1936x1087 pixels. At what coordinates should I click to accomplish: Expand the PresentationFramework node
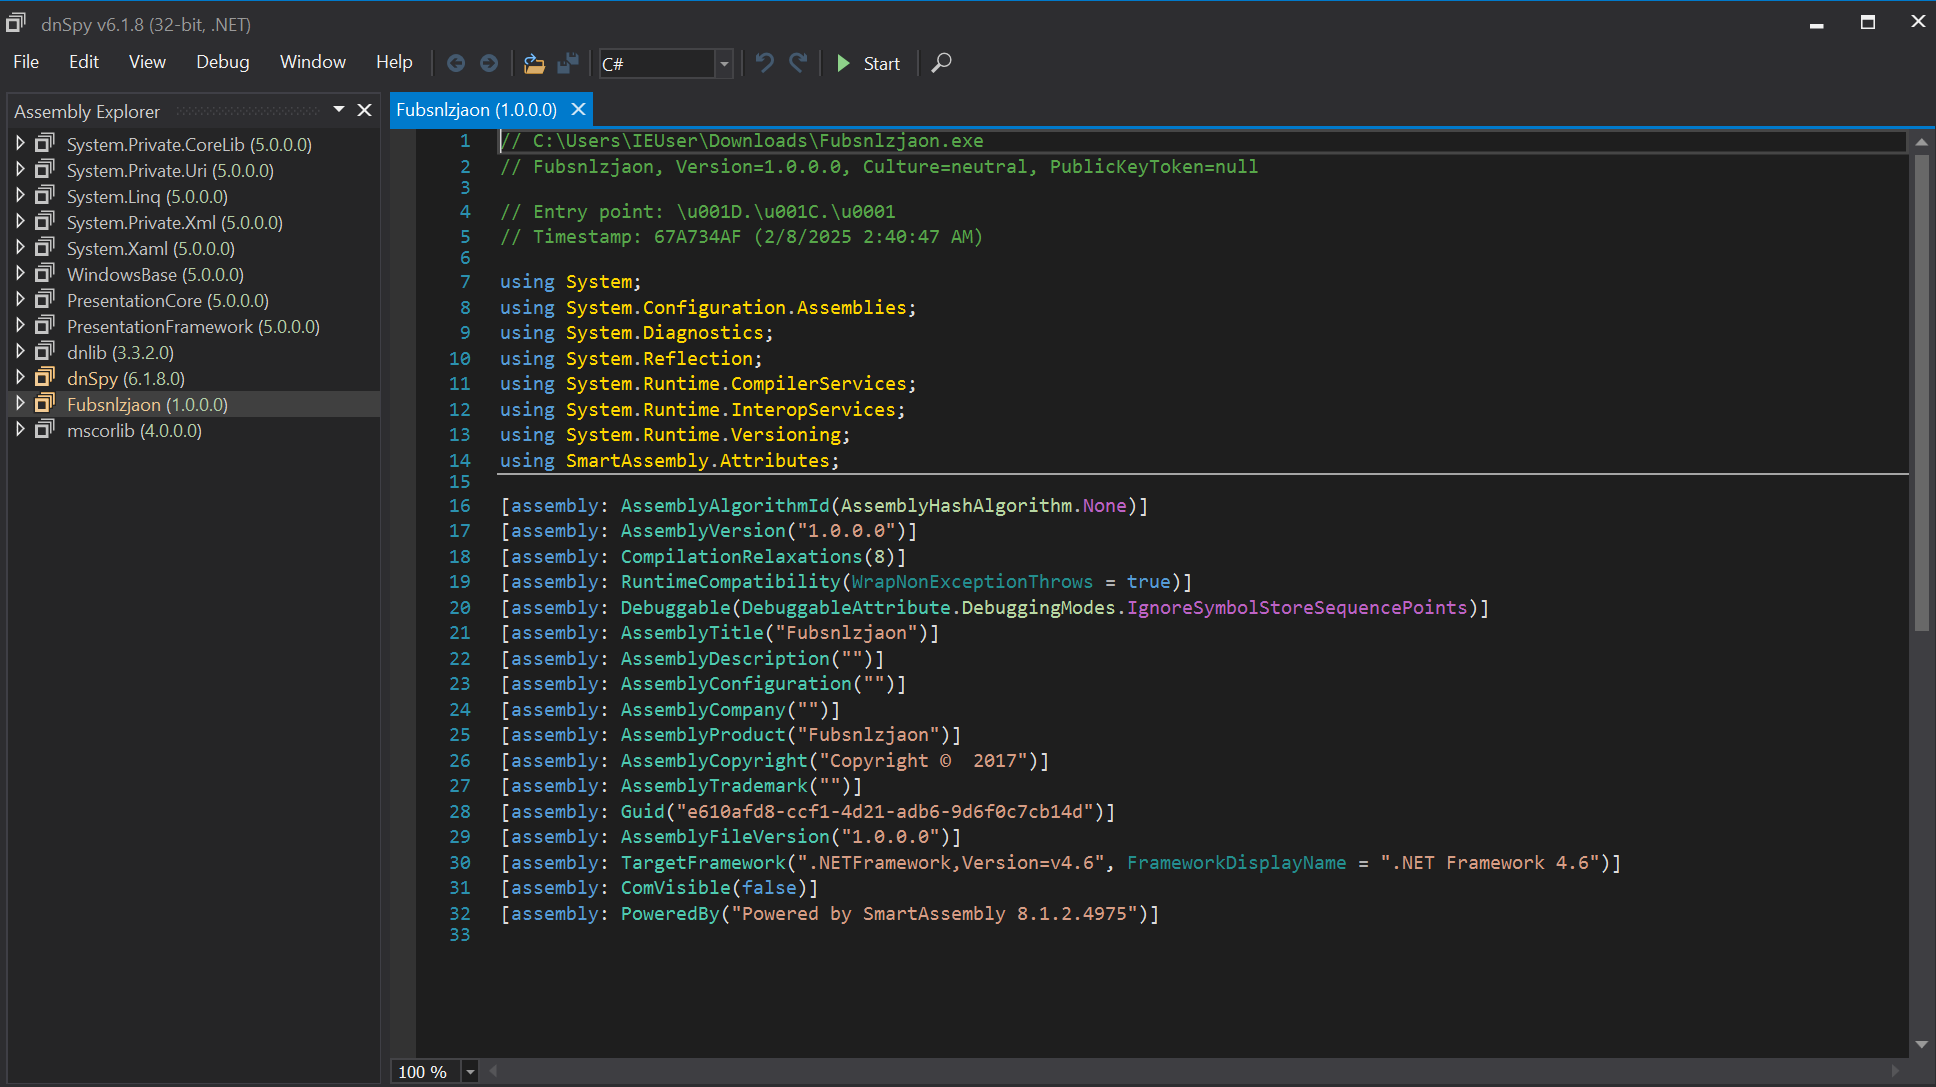(x=20, y=325)
